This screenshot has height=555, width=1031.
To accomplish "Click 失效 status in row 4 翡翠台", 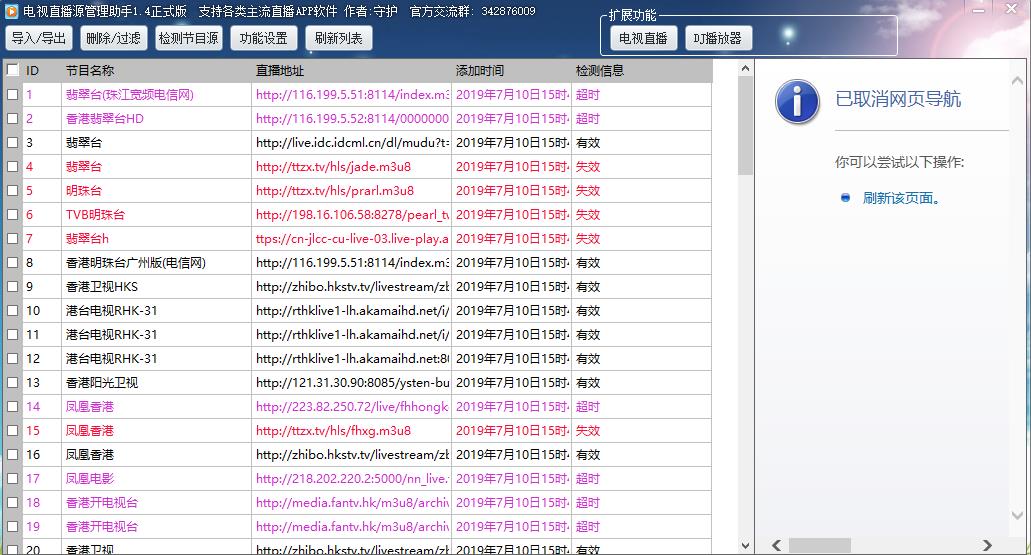I will [588, 166].
